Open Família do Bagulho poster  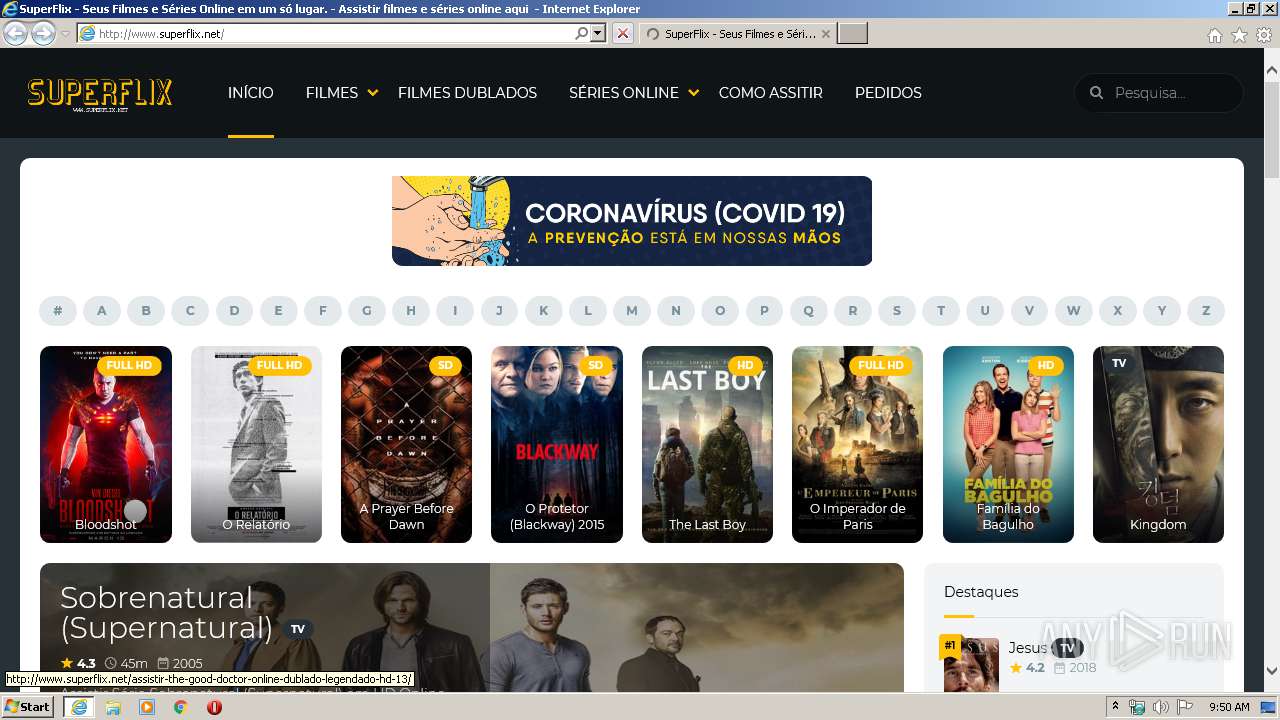tap(1008, 444)
